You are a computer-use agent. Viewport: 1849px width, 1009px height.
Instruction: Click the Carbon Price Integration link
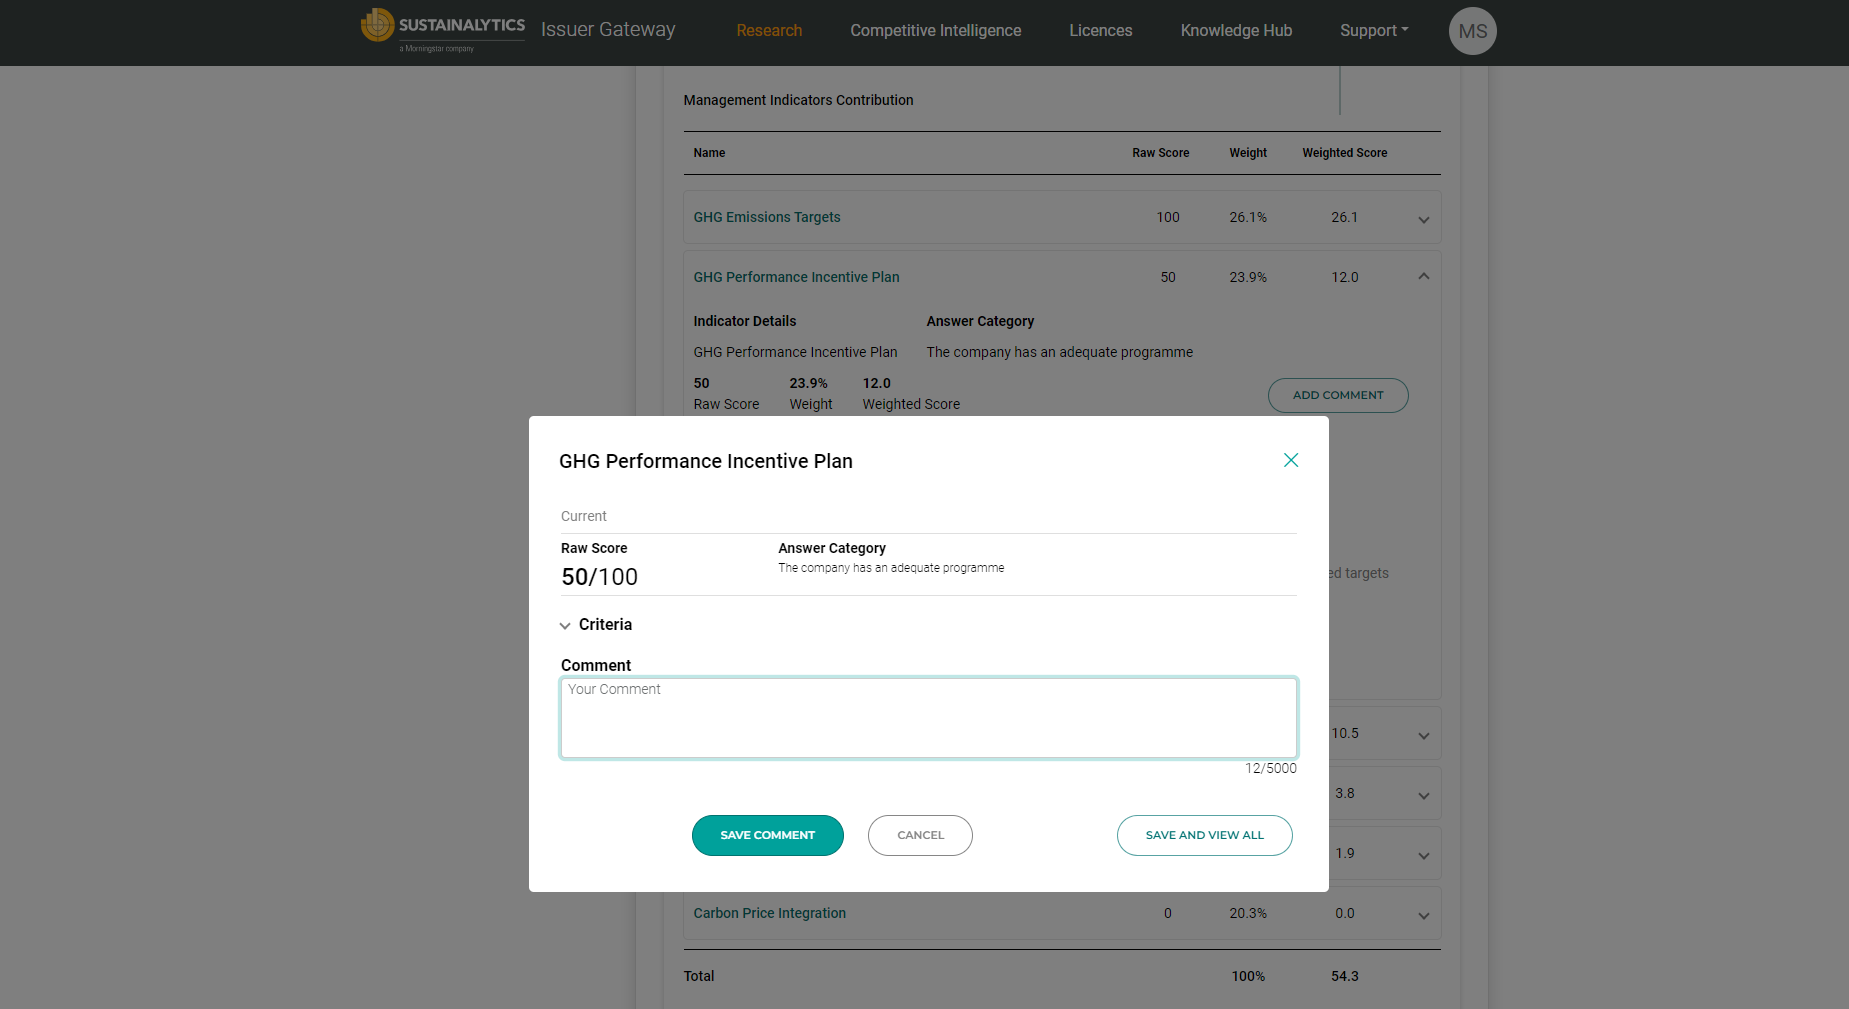769,913
